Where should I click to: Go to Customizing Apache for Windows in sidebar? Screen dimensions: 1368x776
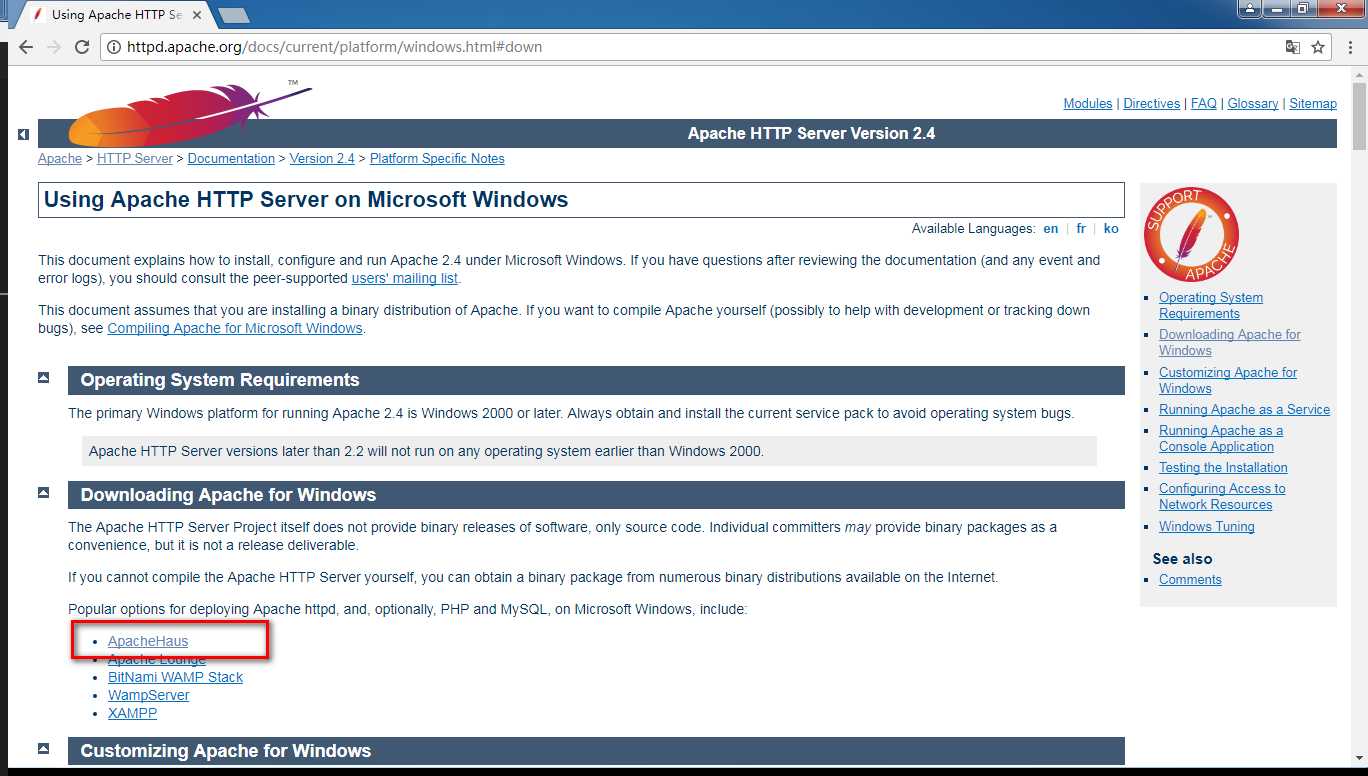click(1228, 381)
